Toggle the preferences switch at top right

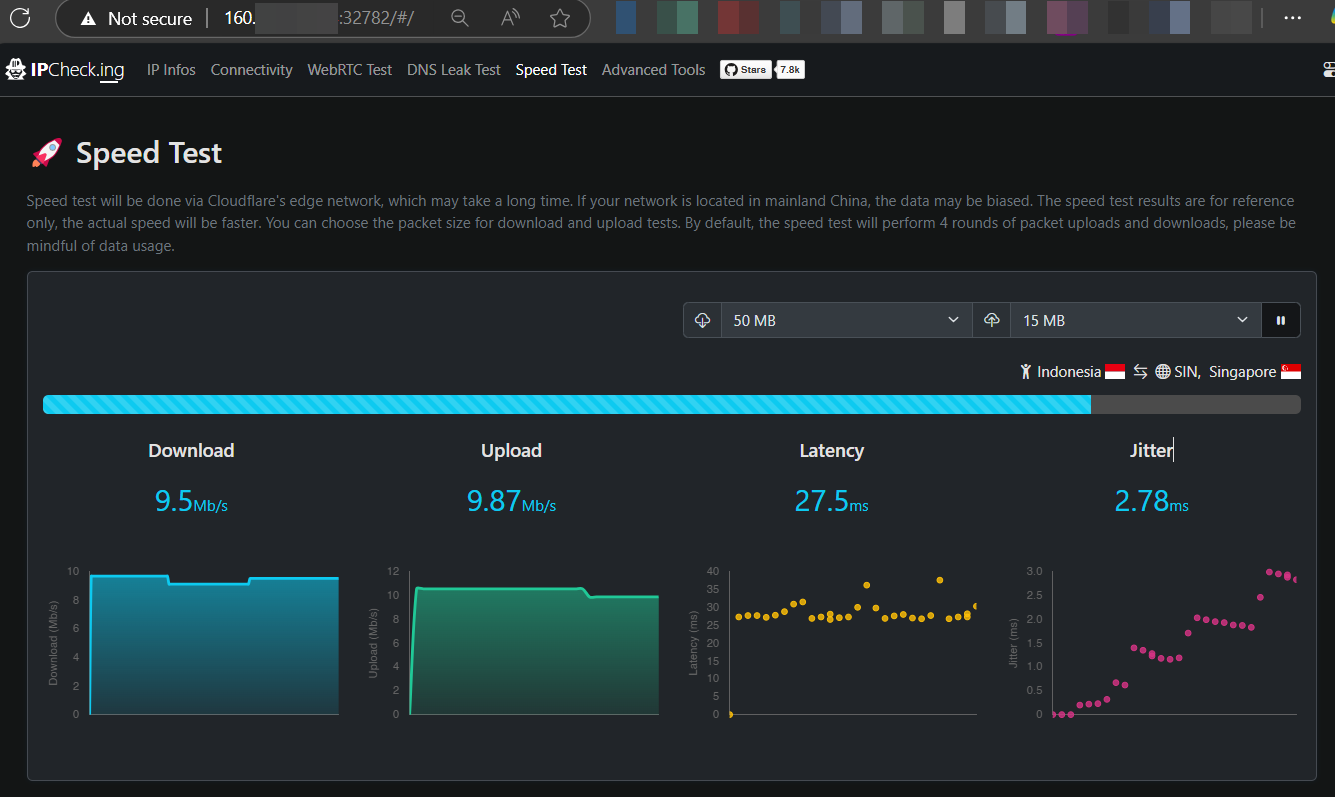1327,70
